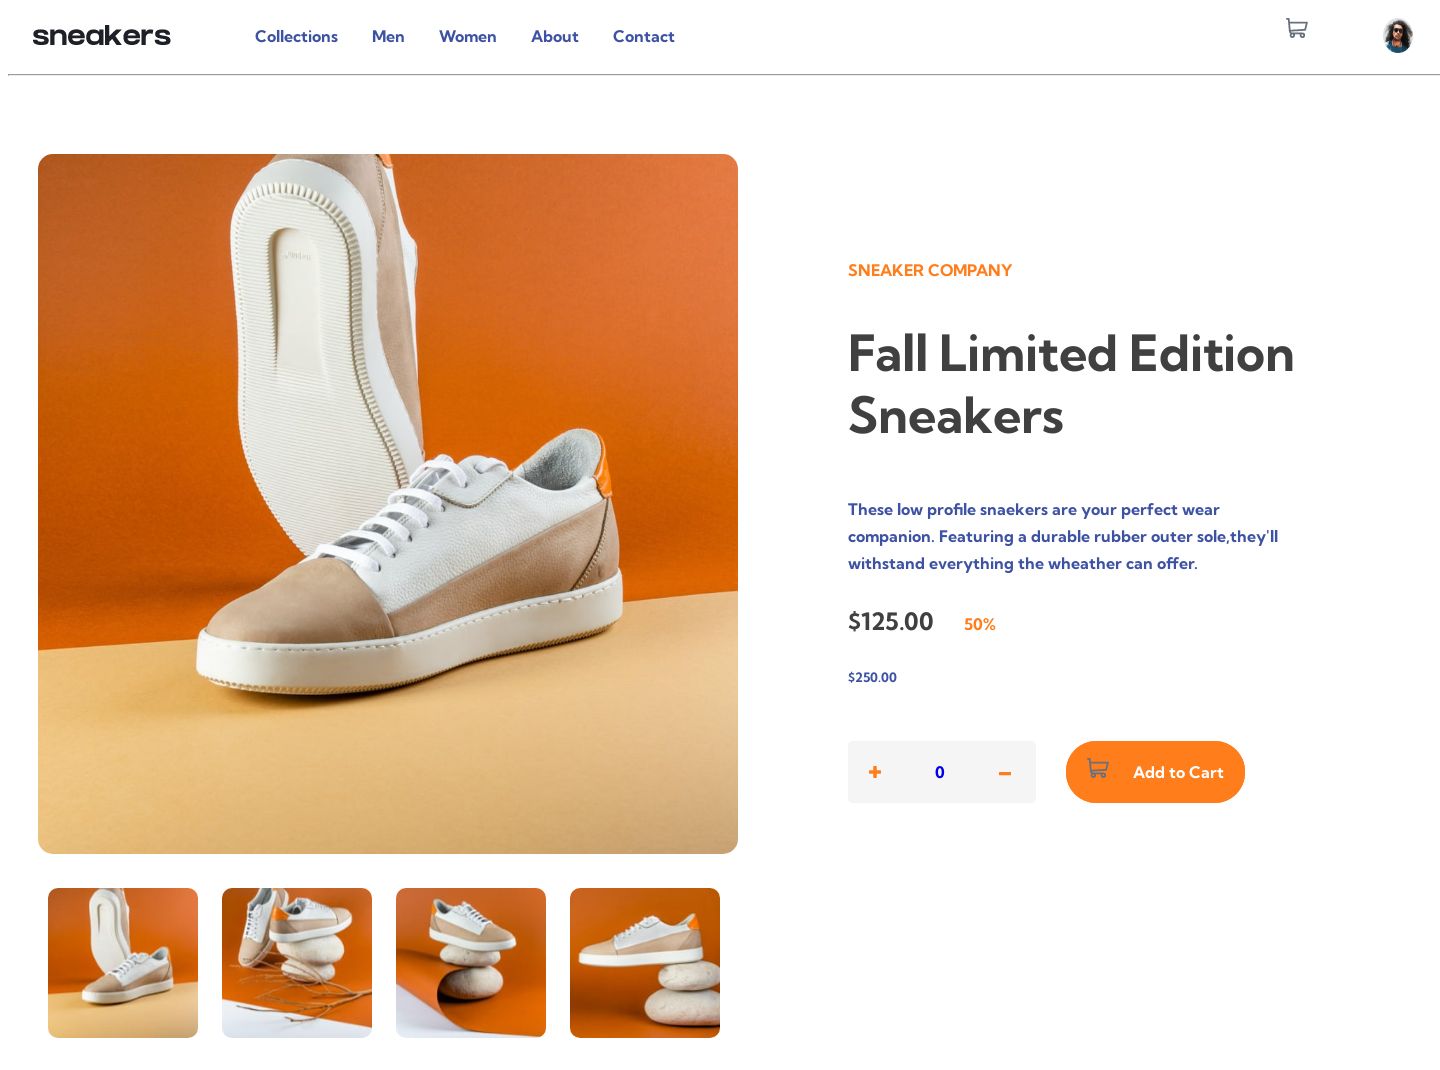
Task: Click the large main product image
Action: click(388, 503)
